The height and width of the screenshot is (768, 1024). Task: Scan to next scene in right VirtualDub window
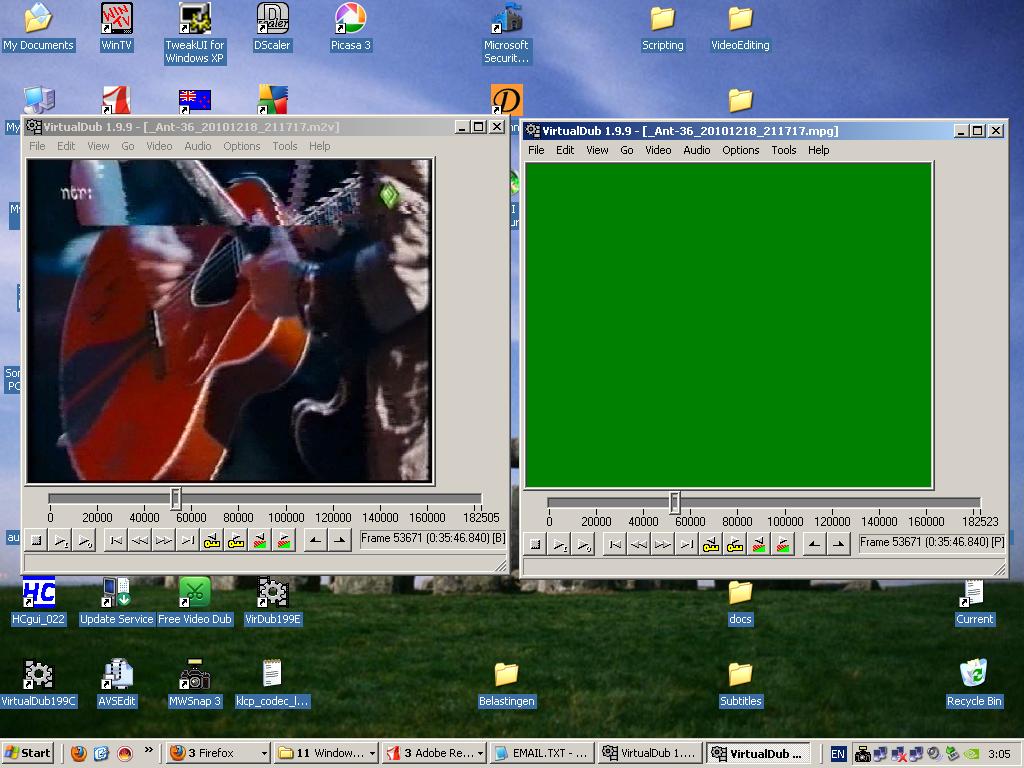(x=784, y=545)
